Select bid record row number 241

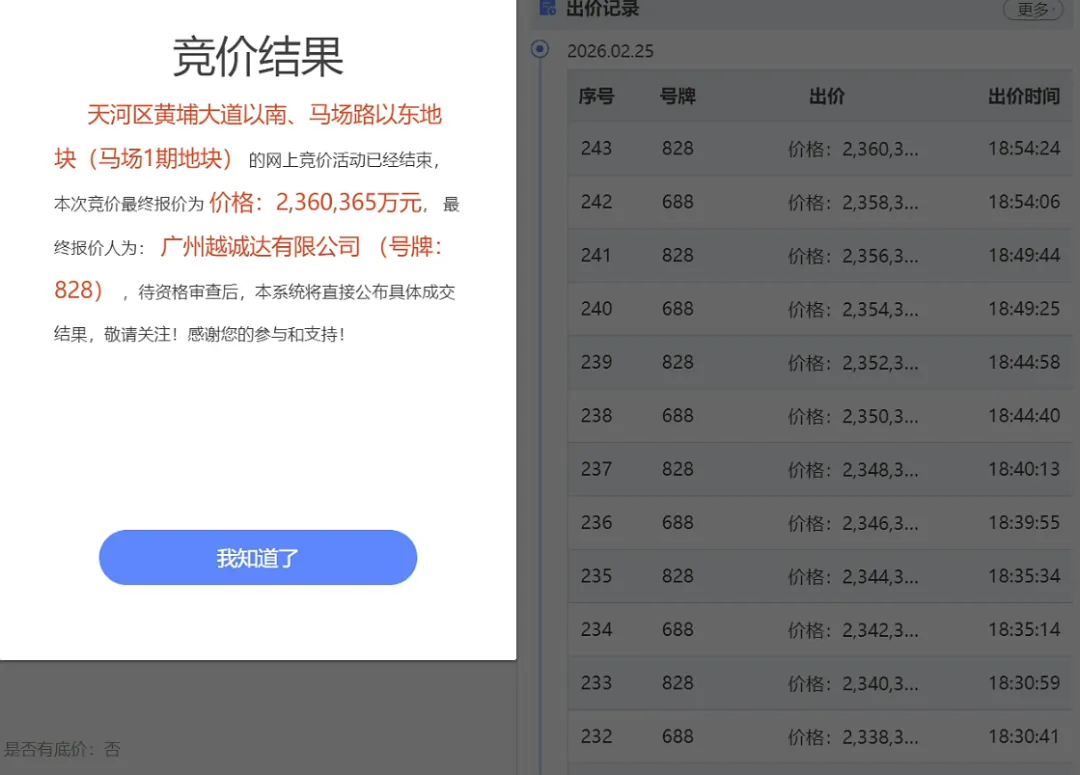click(820, 256)
